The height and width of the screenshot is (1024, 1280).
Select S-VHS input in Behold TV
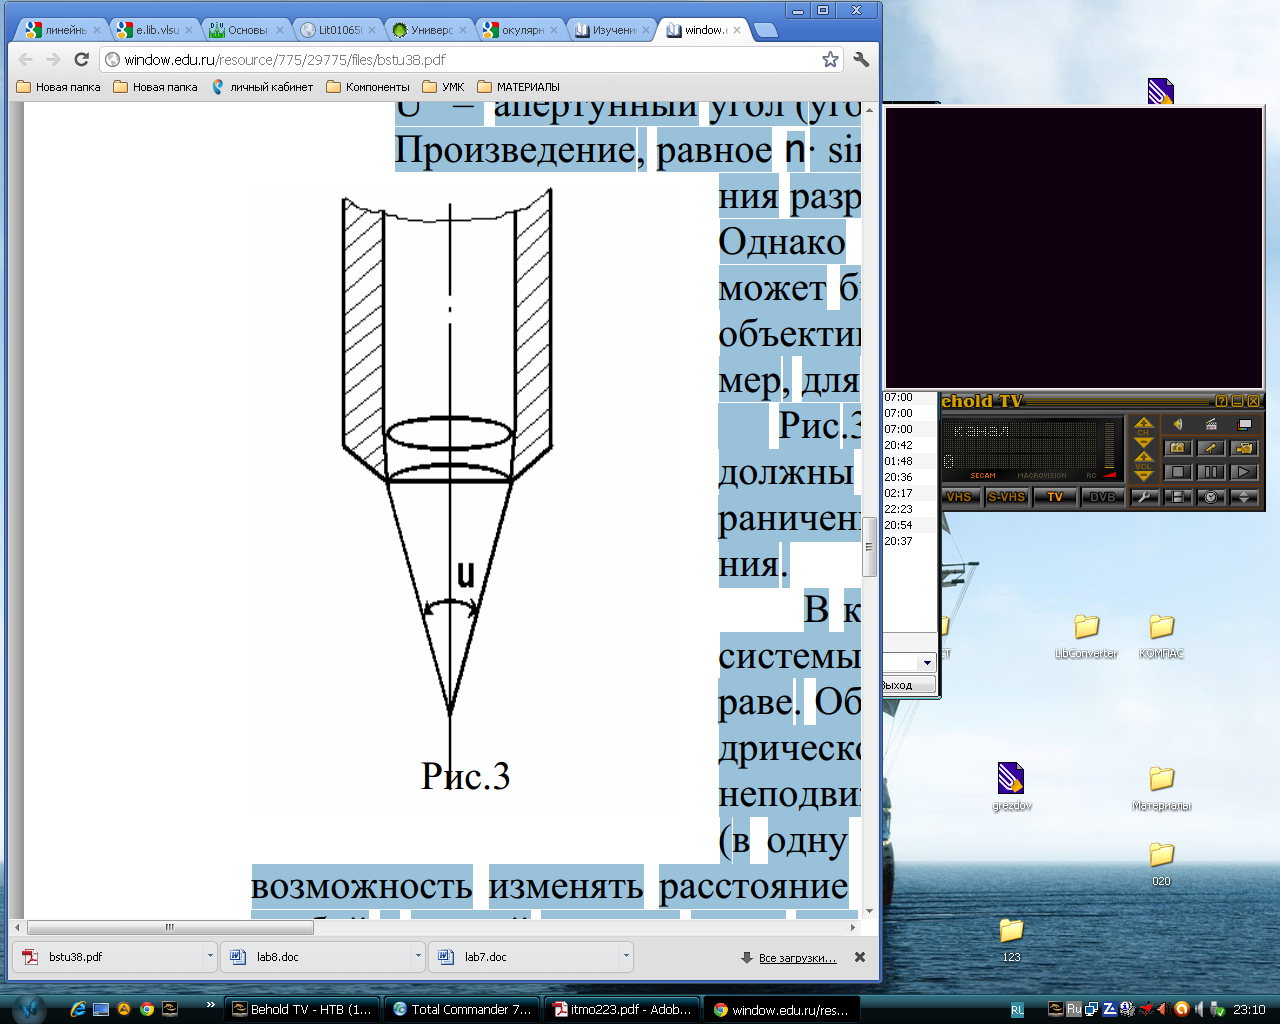coord(1007,497)
